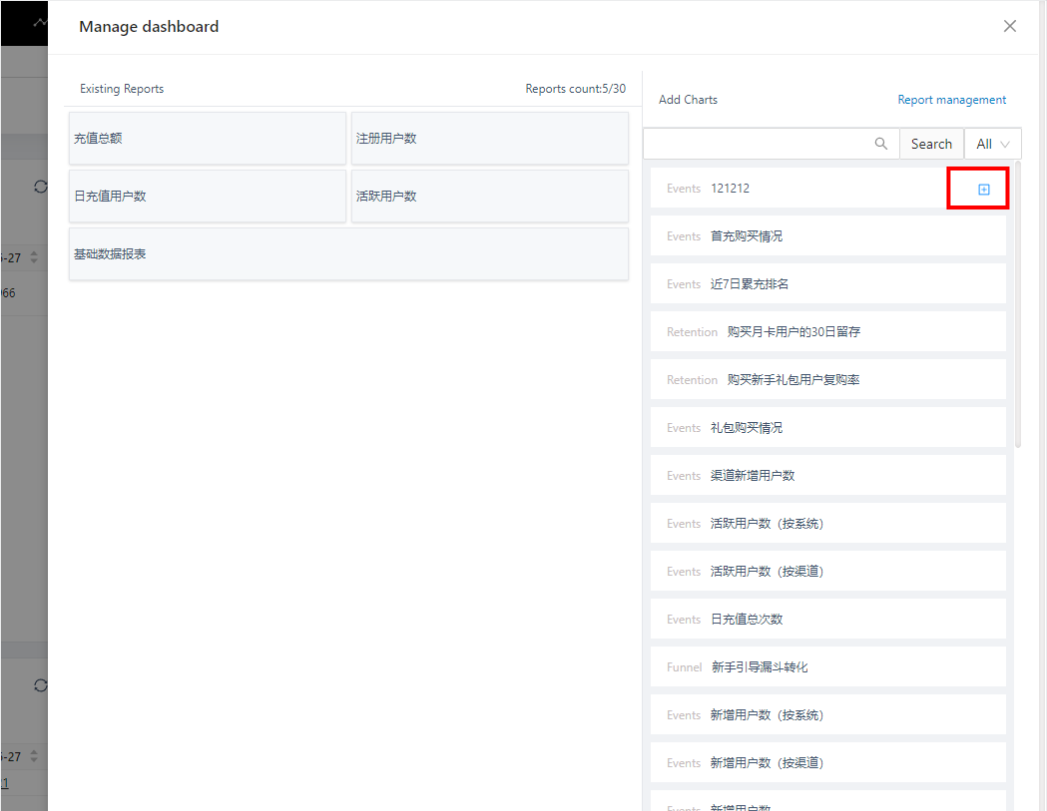
Task: Open the Report management link
Action: pos(951,100)
